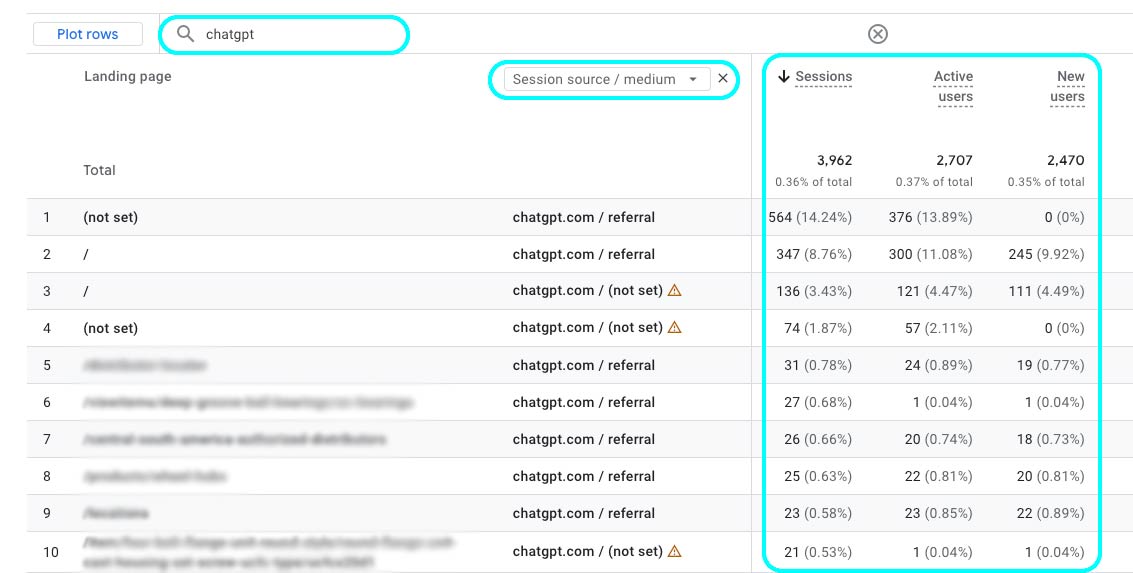Click the Total row label
The image size is (1133, 573).
pyautogui.click(x=99, y=170)
